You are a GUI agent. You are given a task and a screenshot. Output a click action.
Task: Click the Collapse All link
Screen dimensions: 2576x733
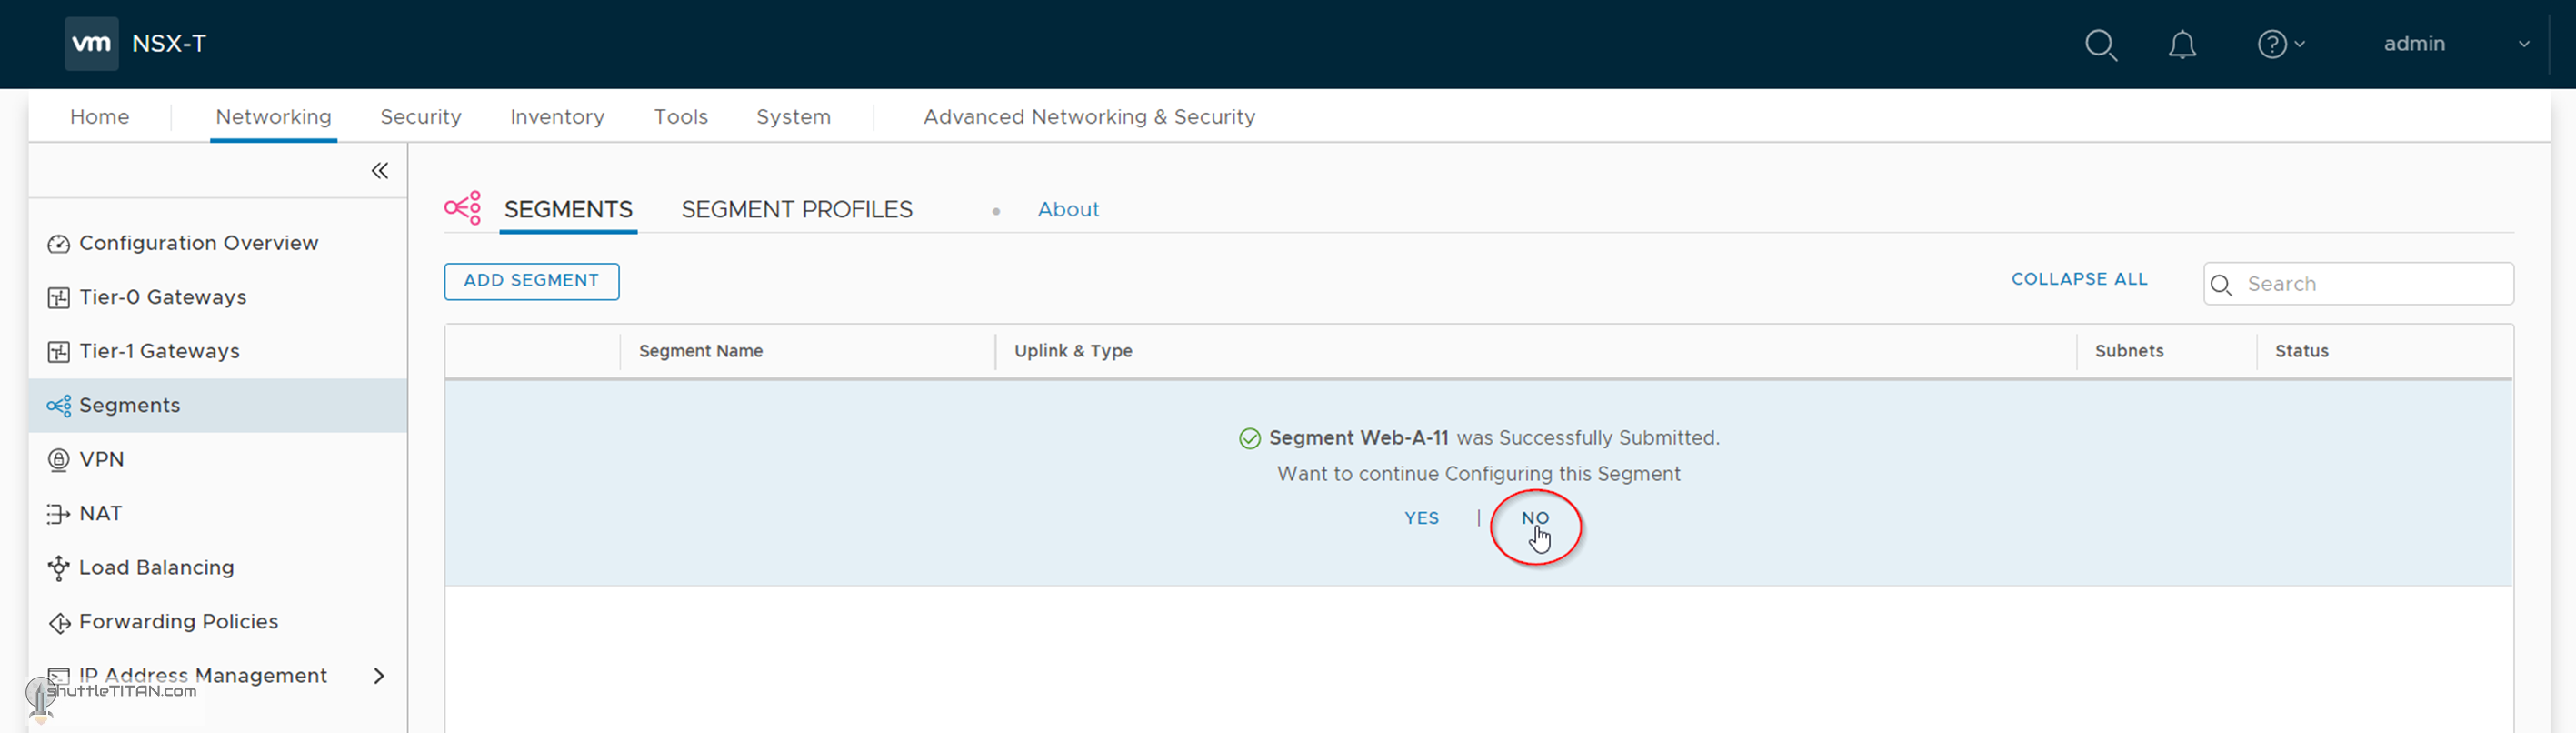point(2078,280)
